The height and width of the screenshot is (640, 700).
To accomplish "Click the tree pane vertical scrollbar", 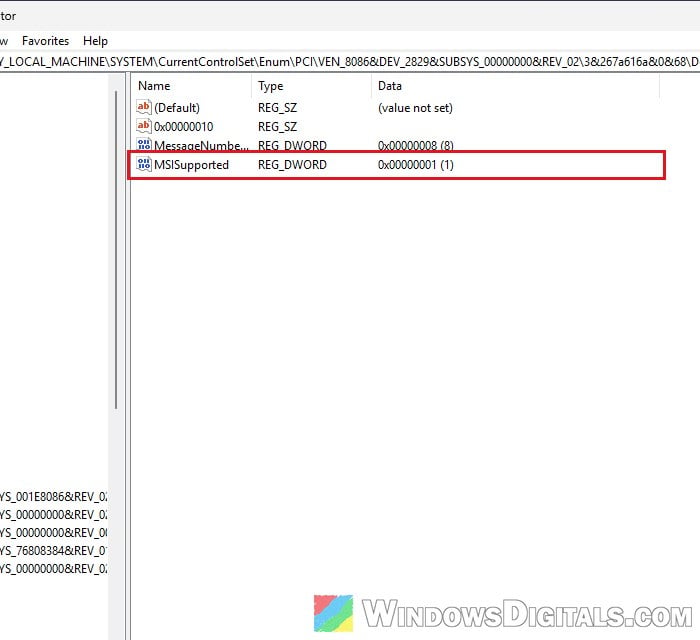I will pyautogui.click(x=117, y=250).
